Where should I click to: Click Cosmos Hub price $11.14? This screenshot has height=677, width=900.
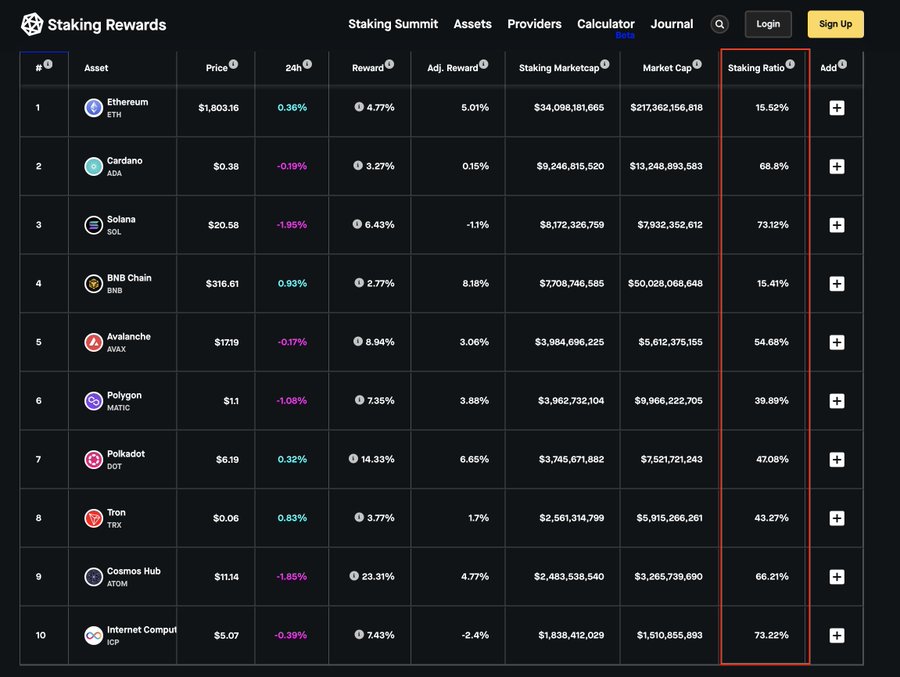pyautogui.click(x=227, y=577)
